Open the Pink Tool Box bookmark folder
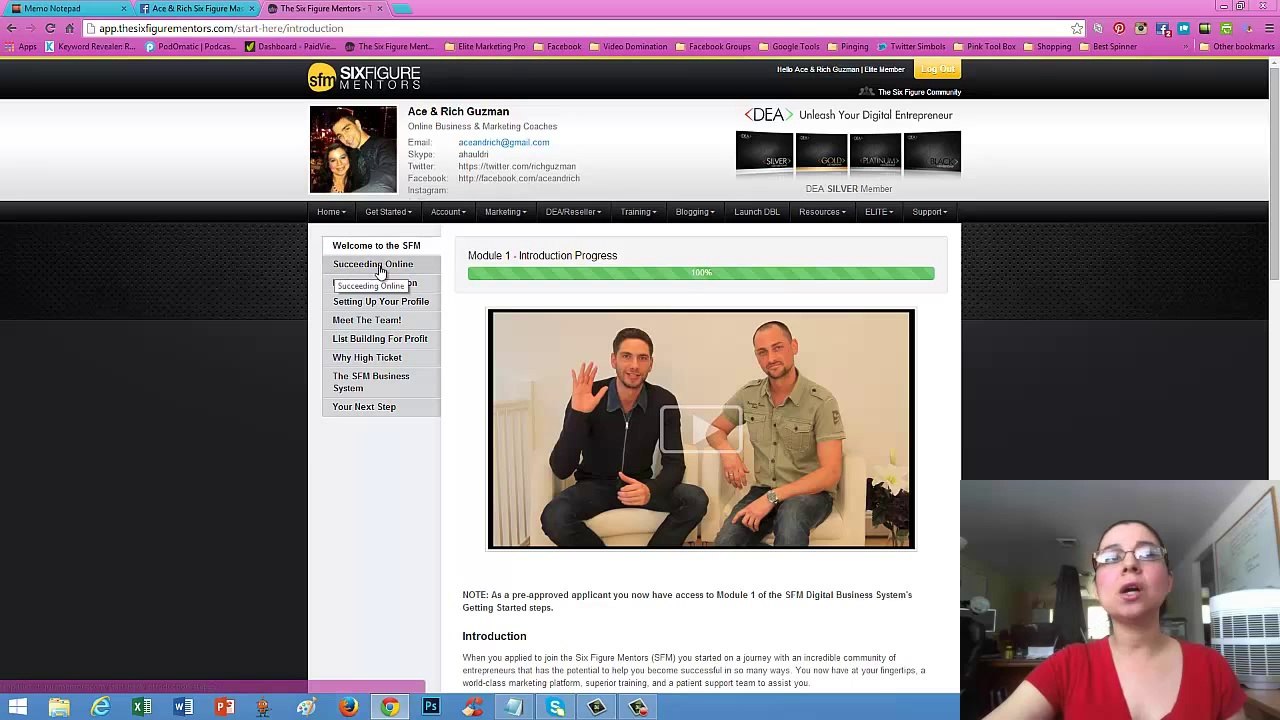The height and width of the screenshot is (720, 1280). point(984,47)
